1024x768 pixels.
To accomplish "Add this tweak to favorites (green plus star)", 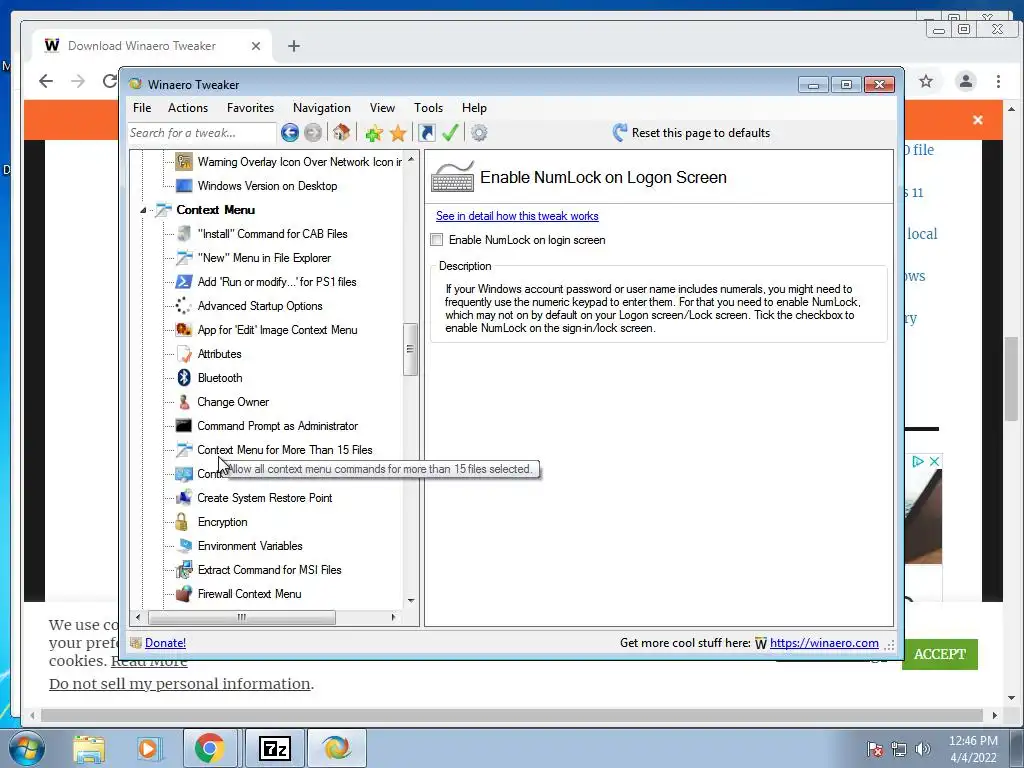I will pos(374,133).
